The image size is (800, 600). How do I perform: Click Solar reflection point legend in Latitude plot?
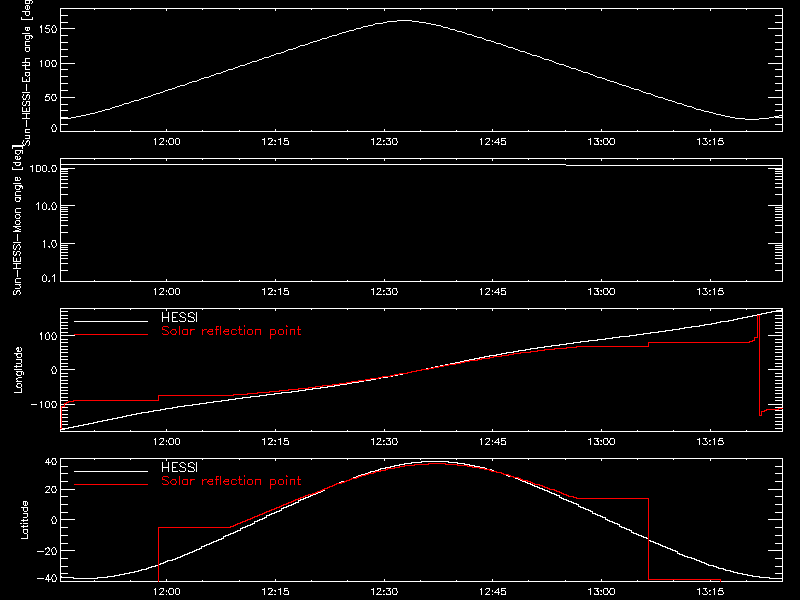point(231,481)
